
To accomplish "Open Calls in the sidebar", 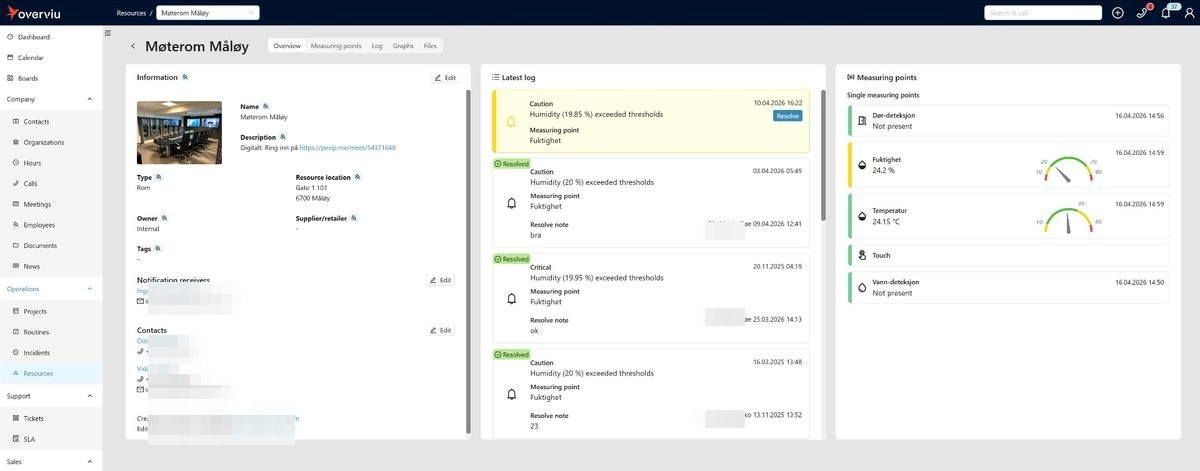I will [51, 183].
